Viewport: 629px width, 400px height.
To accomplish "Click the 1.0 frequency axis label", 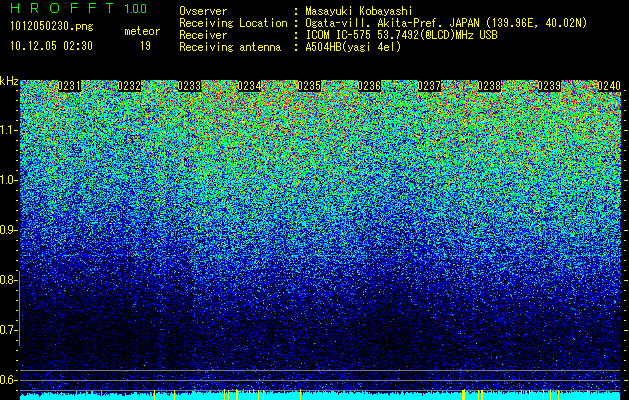I will click(8, 181).
